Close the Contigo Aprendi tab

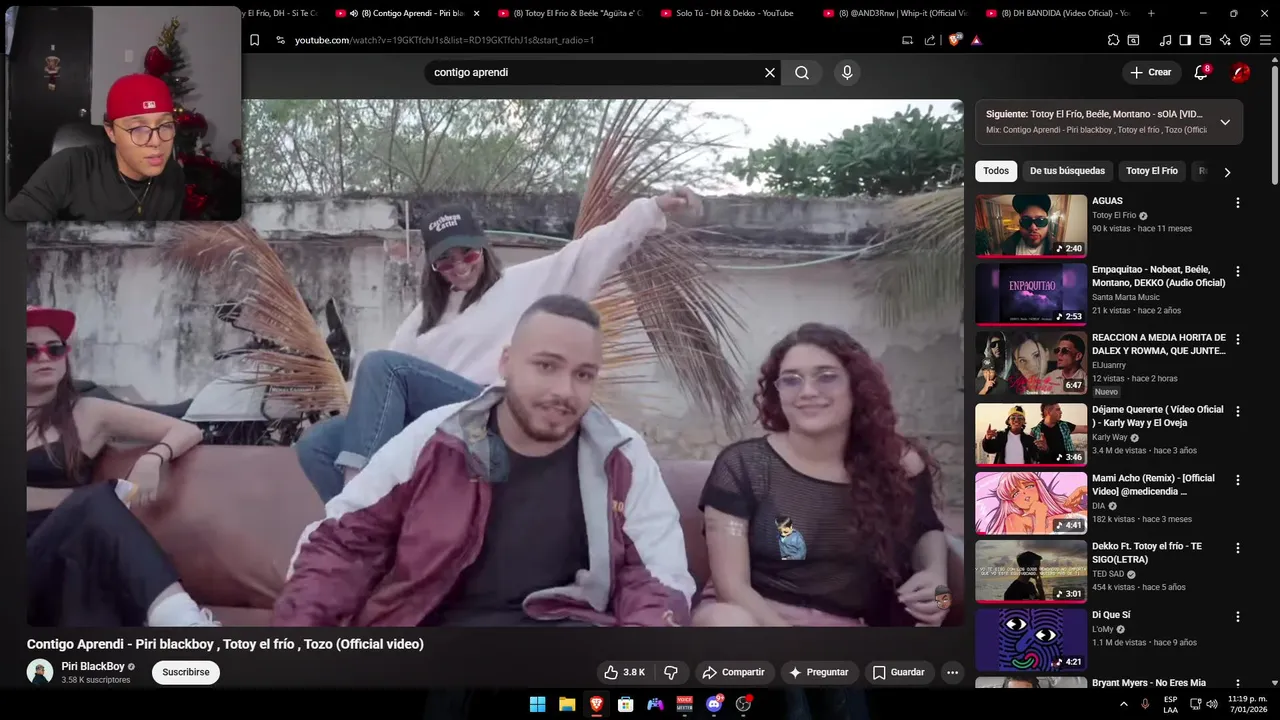pyautogui.click(x=476, y=13)
